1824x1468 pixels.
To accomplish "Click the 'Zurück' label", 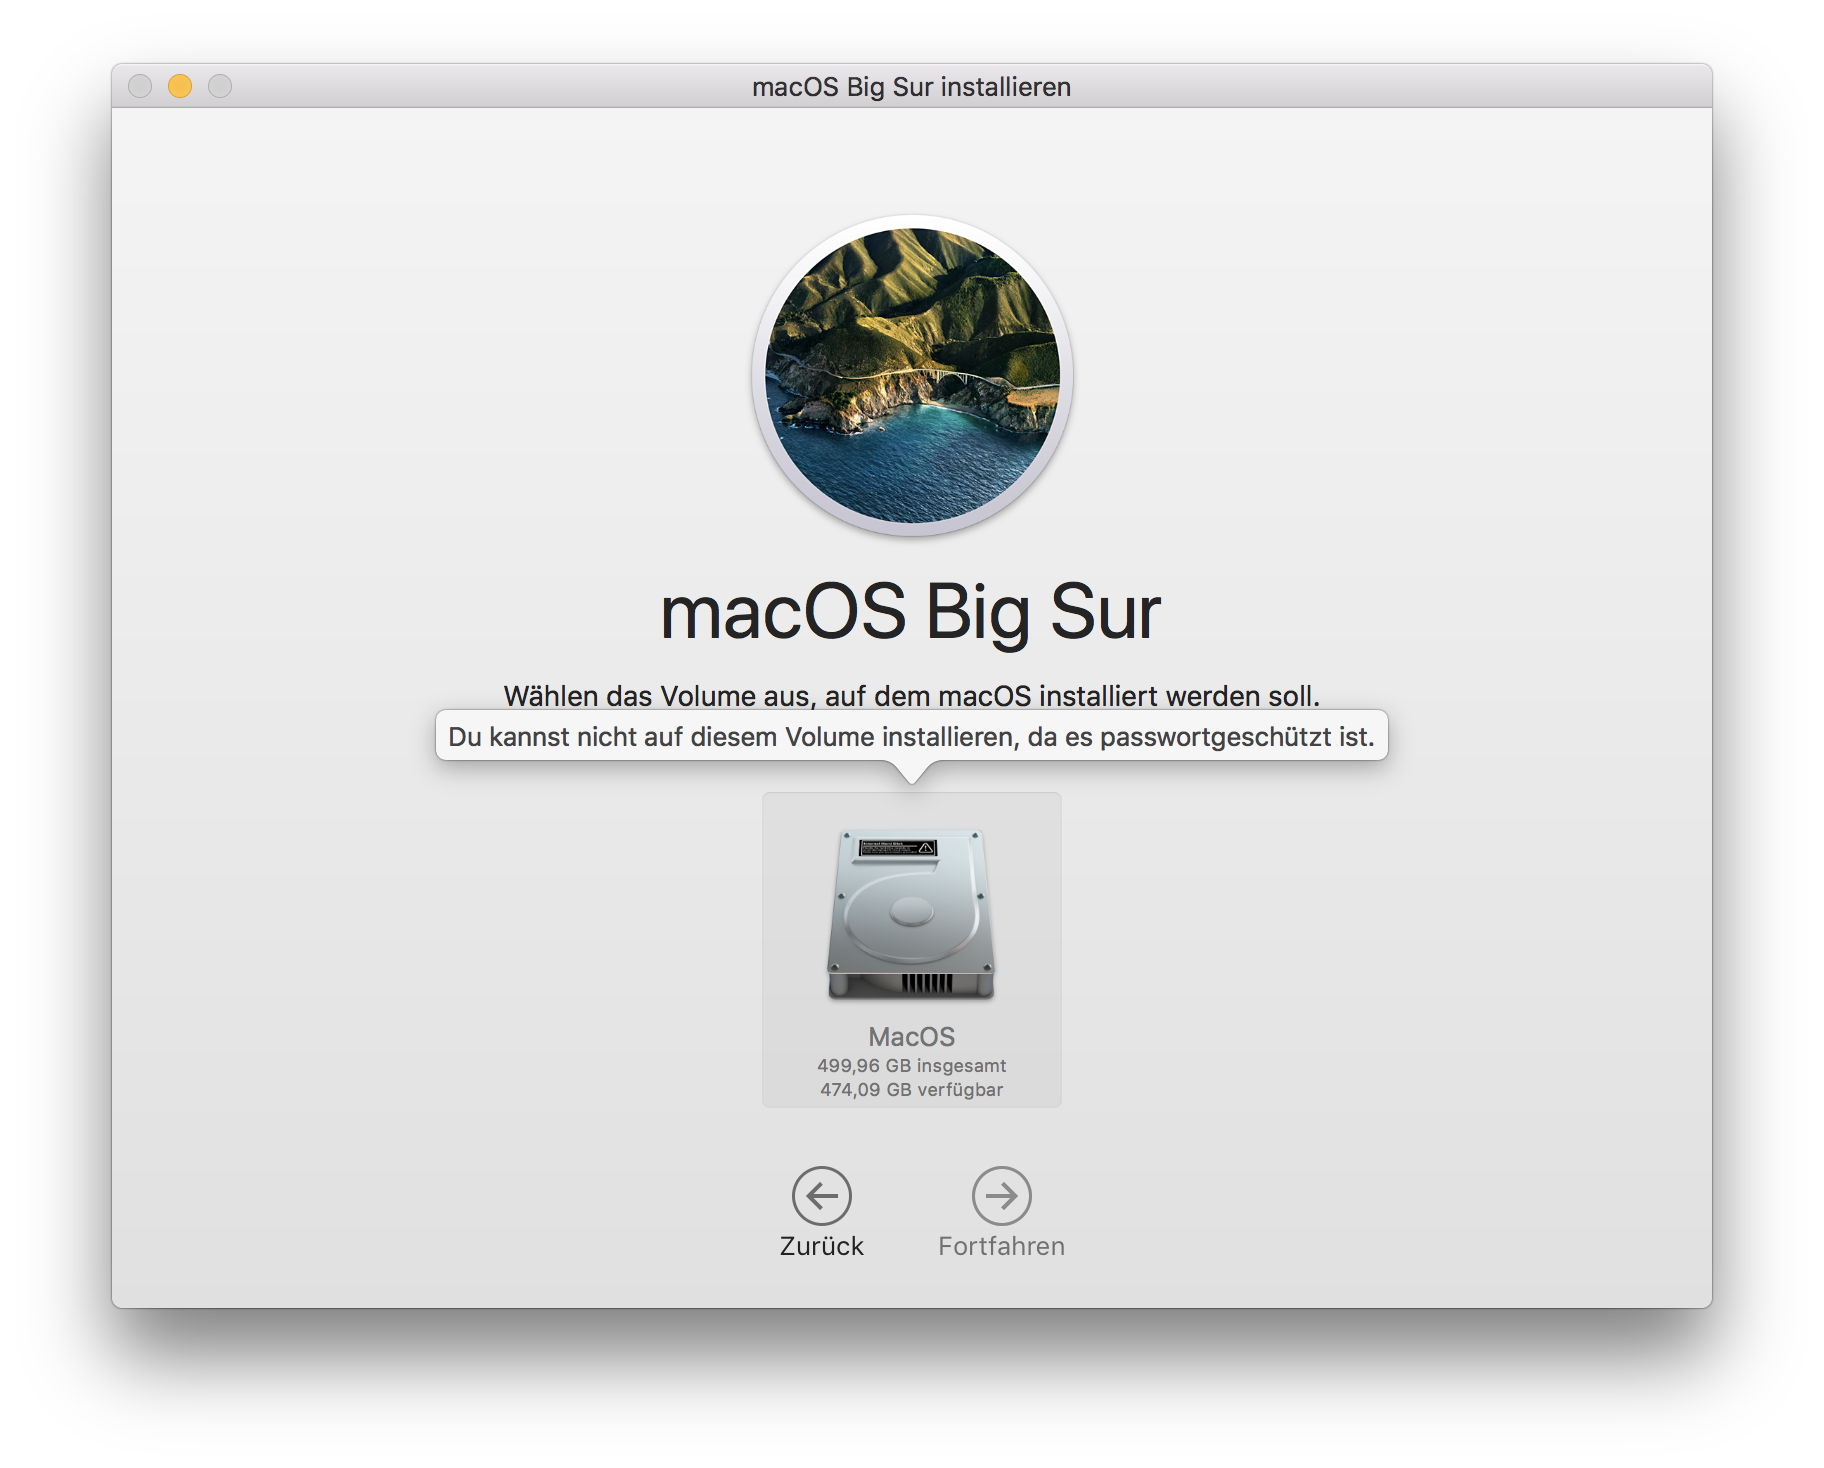I will 821,1246.
